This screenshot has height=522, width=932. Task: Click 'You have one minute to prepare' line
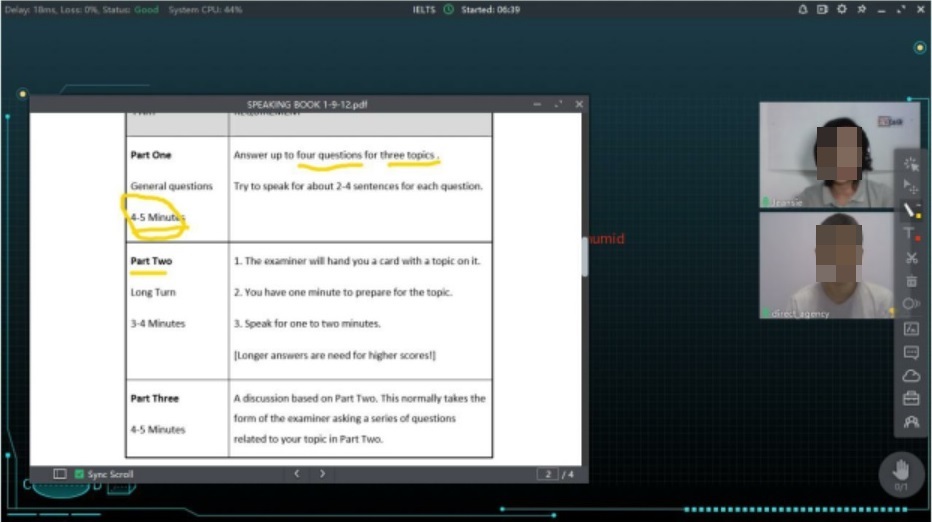pyautogui.click(x=342, y=293)
